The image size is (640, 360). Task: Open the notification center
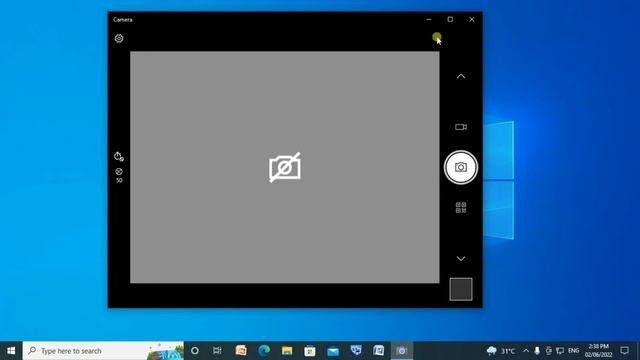[x=624, y=351]
